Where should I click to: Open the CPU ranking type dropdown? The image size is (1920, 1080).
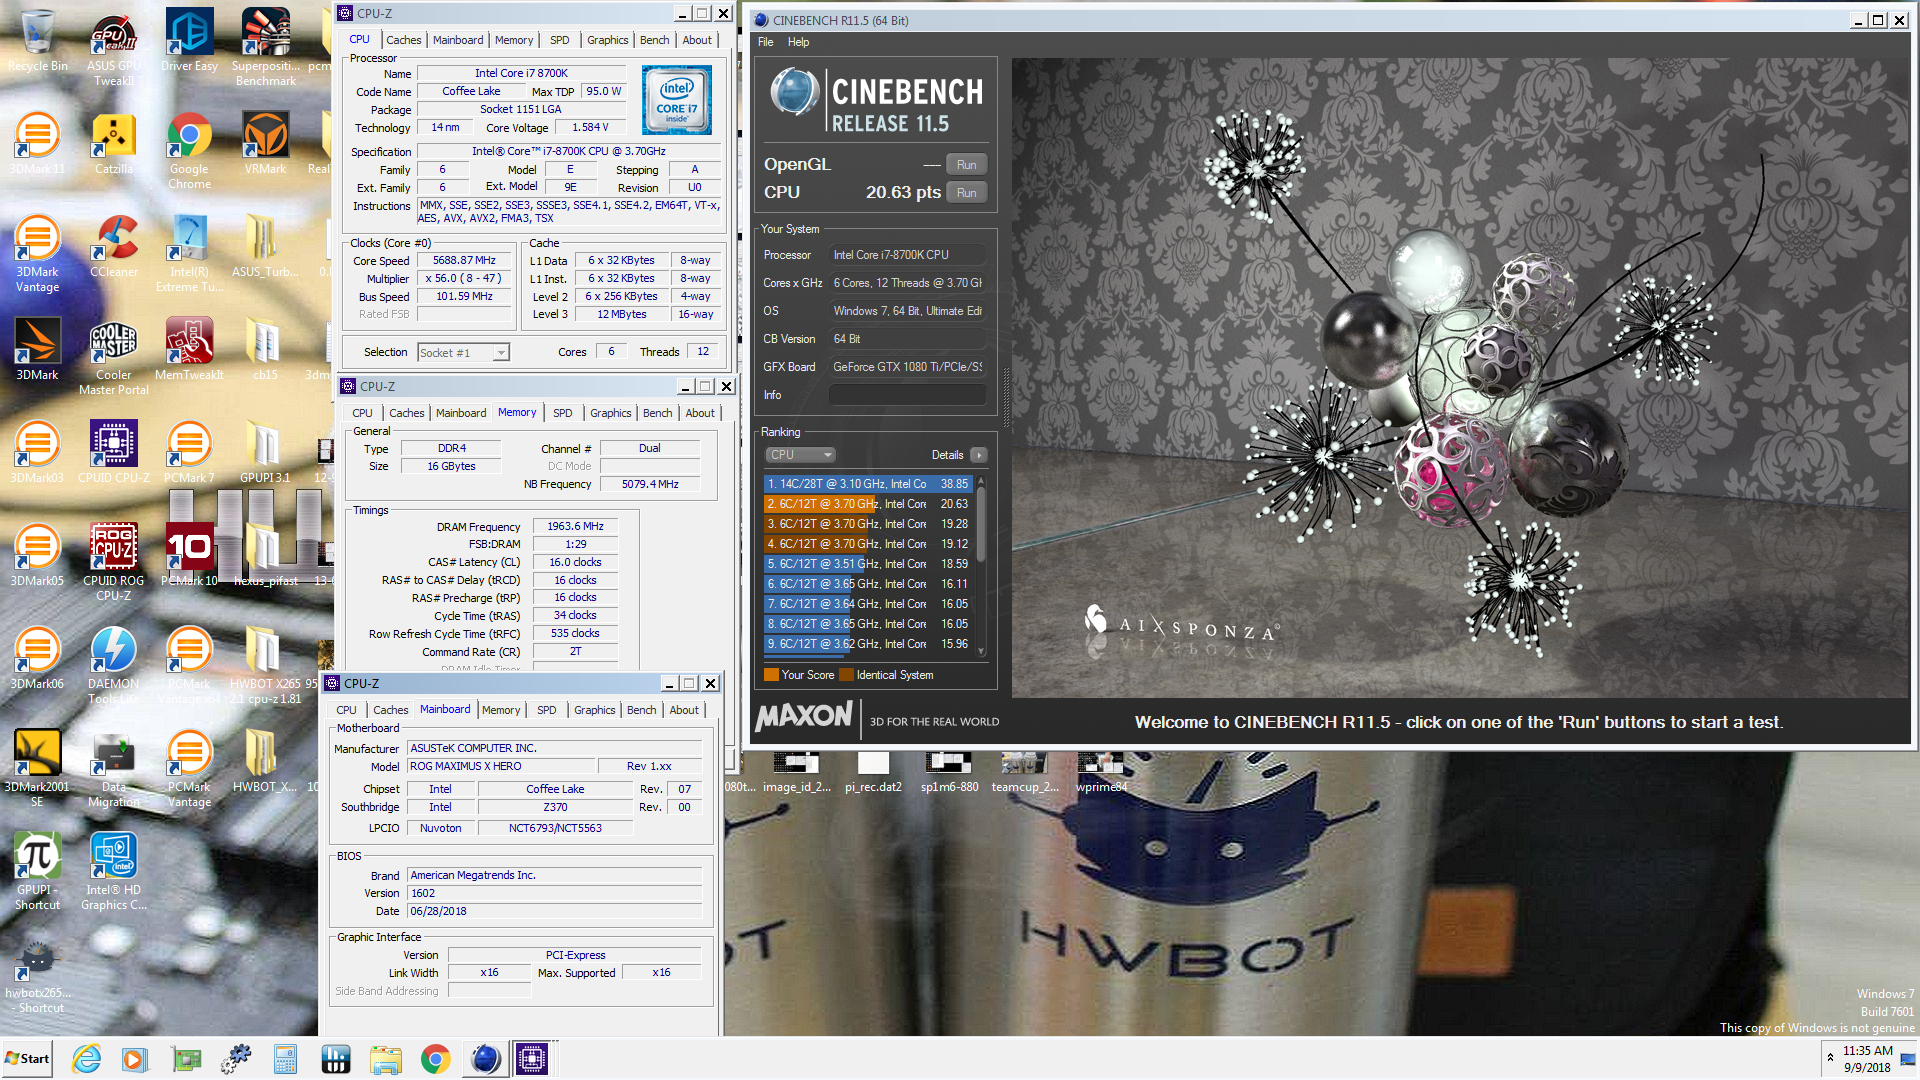pyautogui.click(x=799, y=455)
